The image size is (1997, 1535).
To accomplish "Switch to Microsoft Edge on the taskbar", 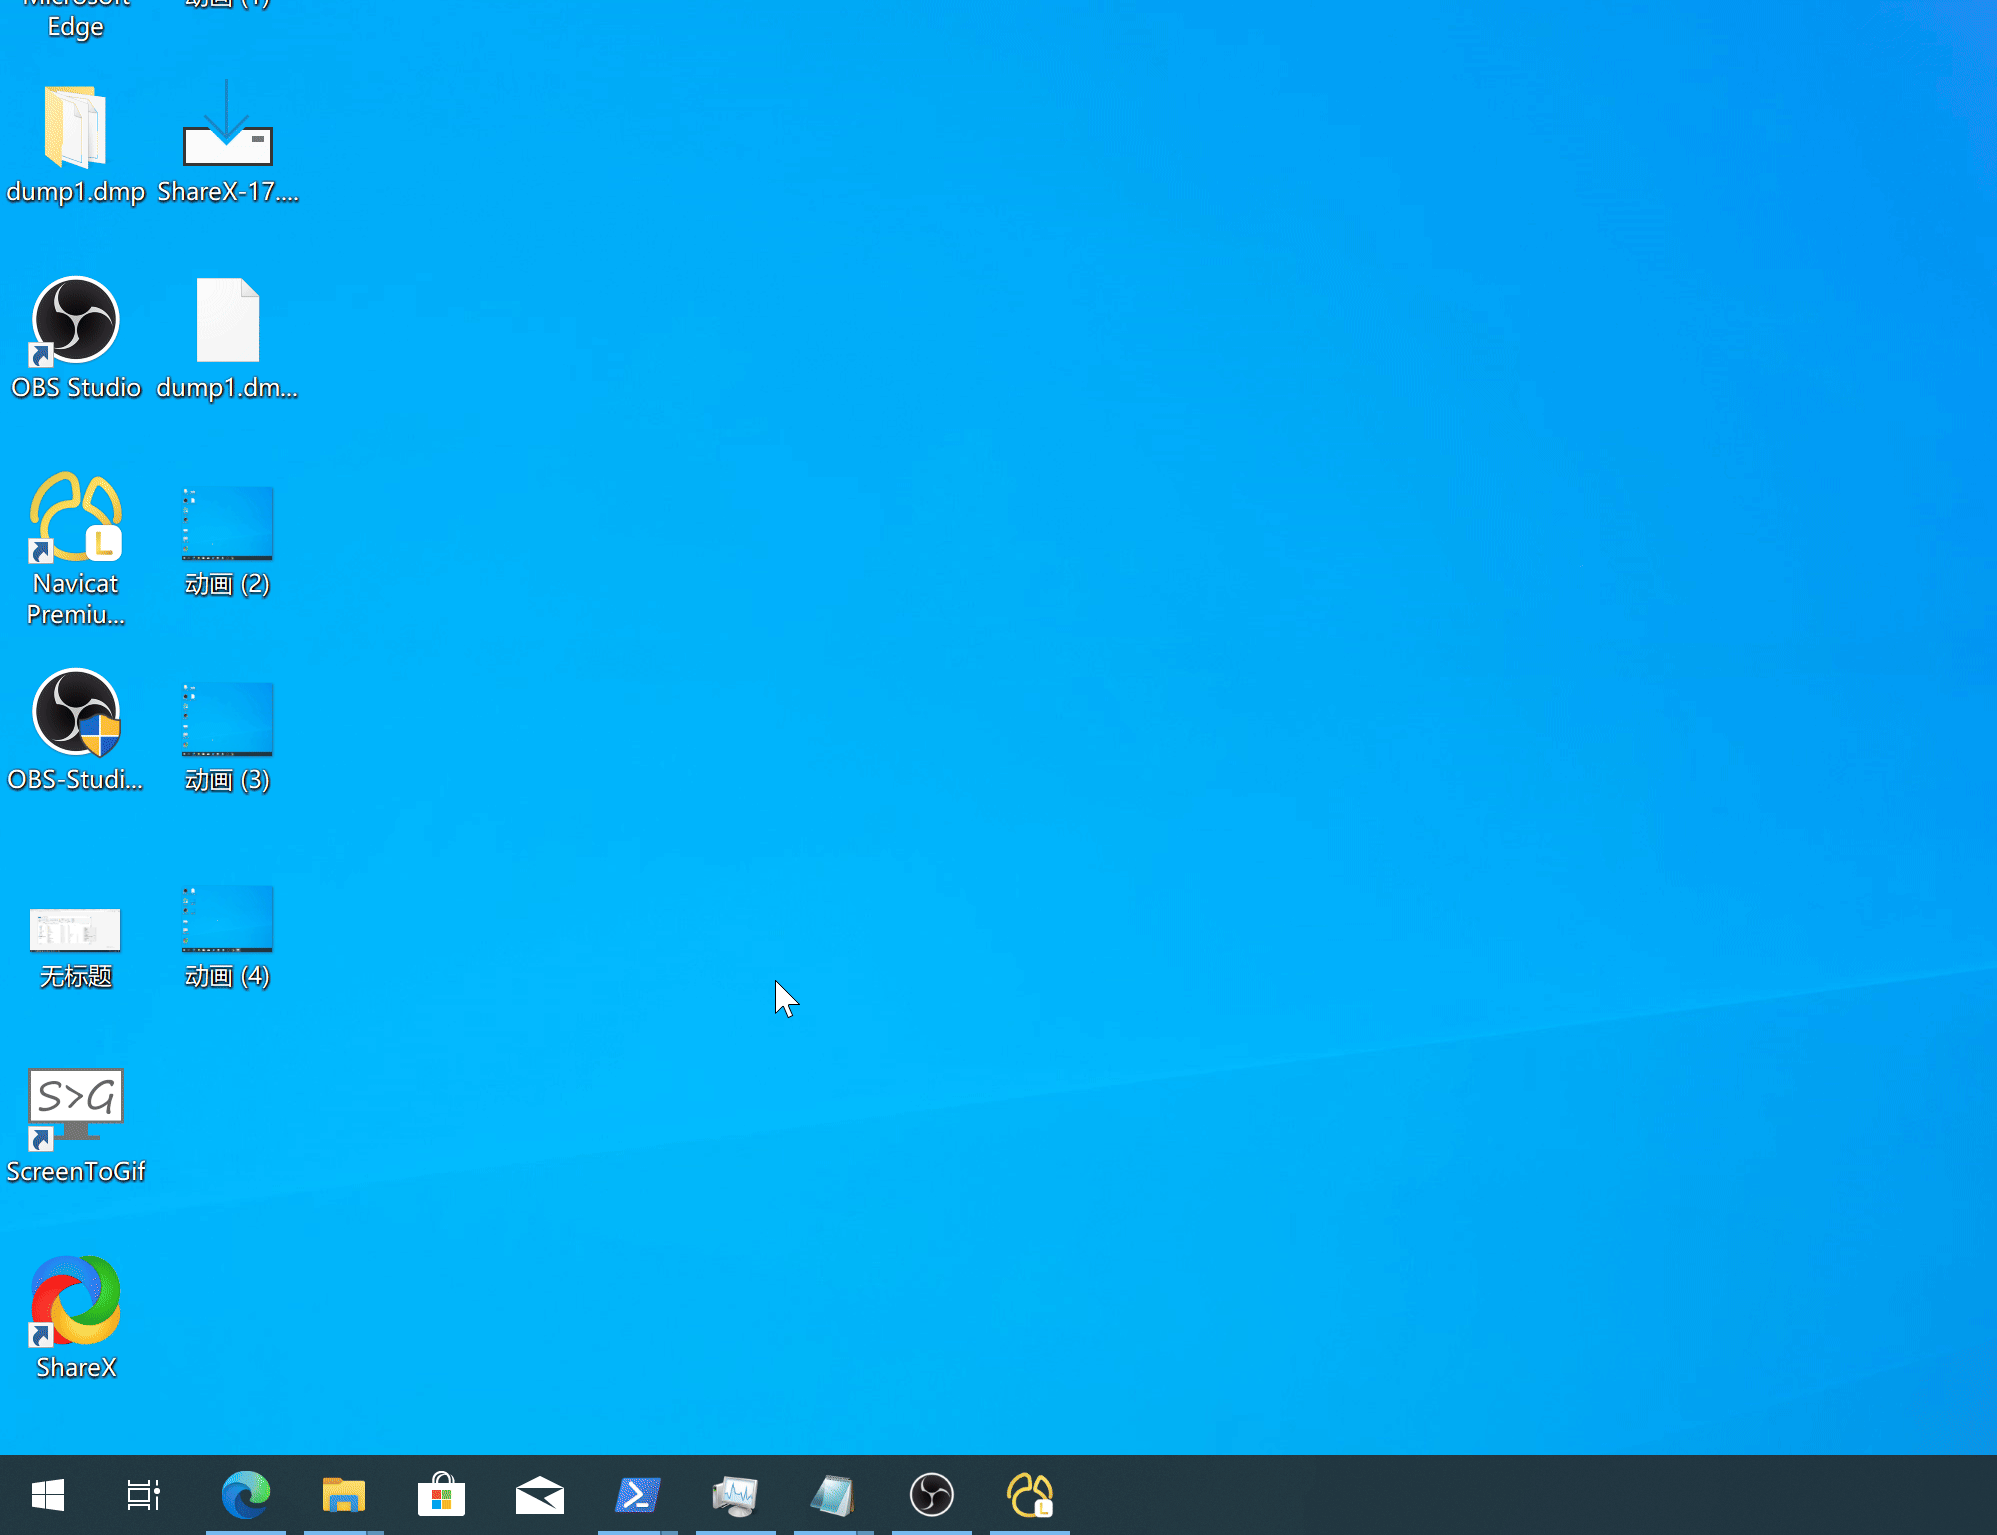I will pos(246,1495).
